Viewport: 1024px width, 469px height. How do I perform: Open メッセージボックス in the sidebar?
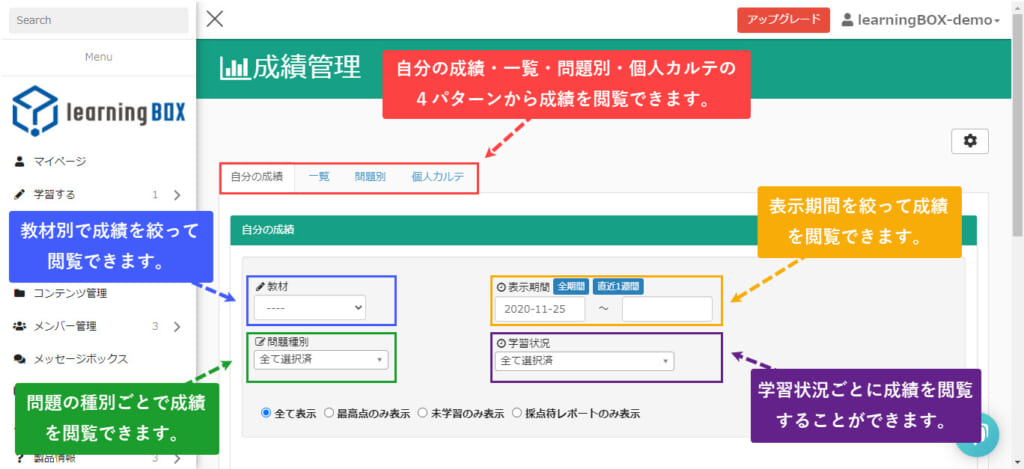pyautogui.click(x=80, y=358)
